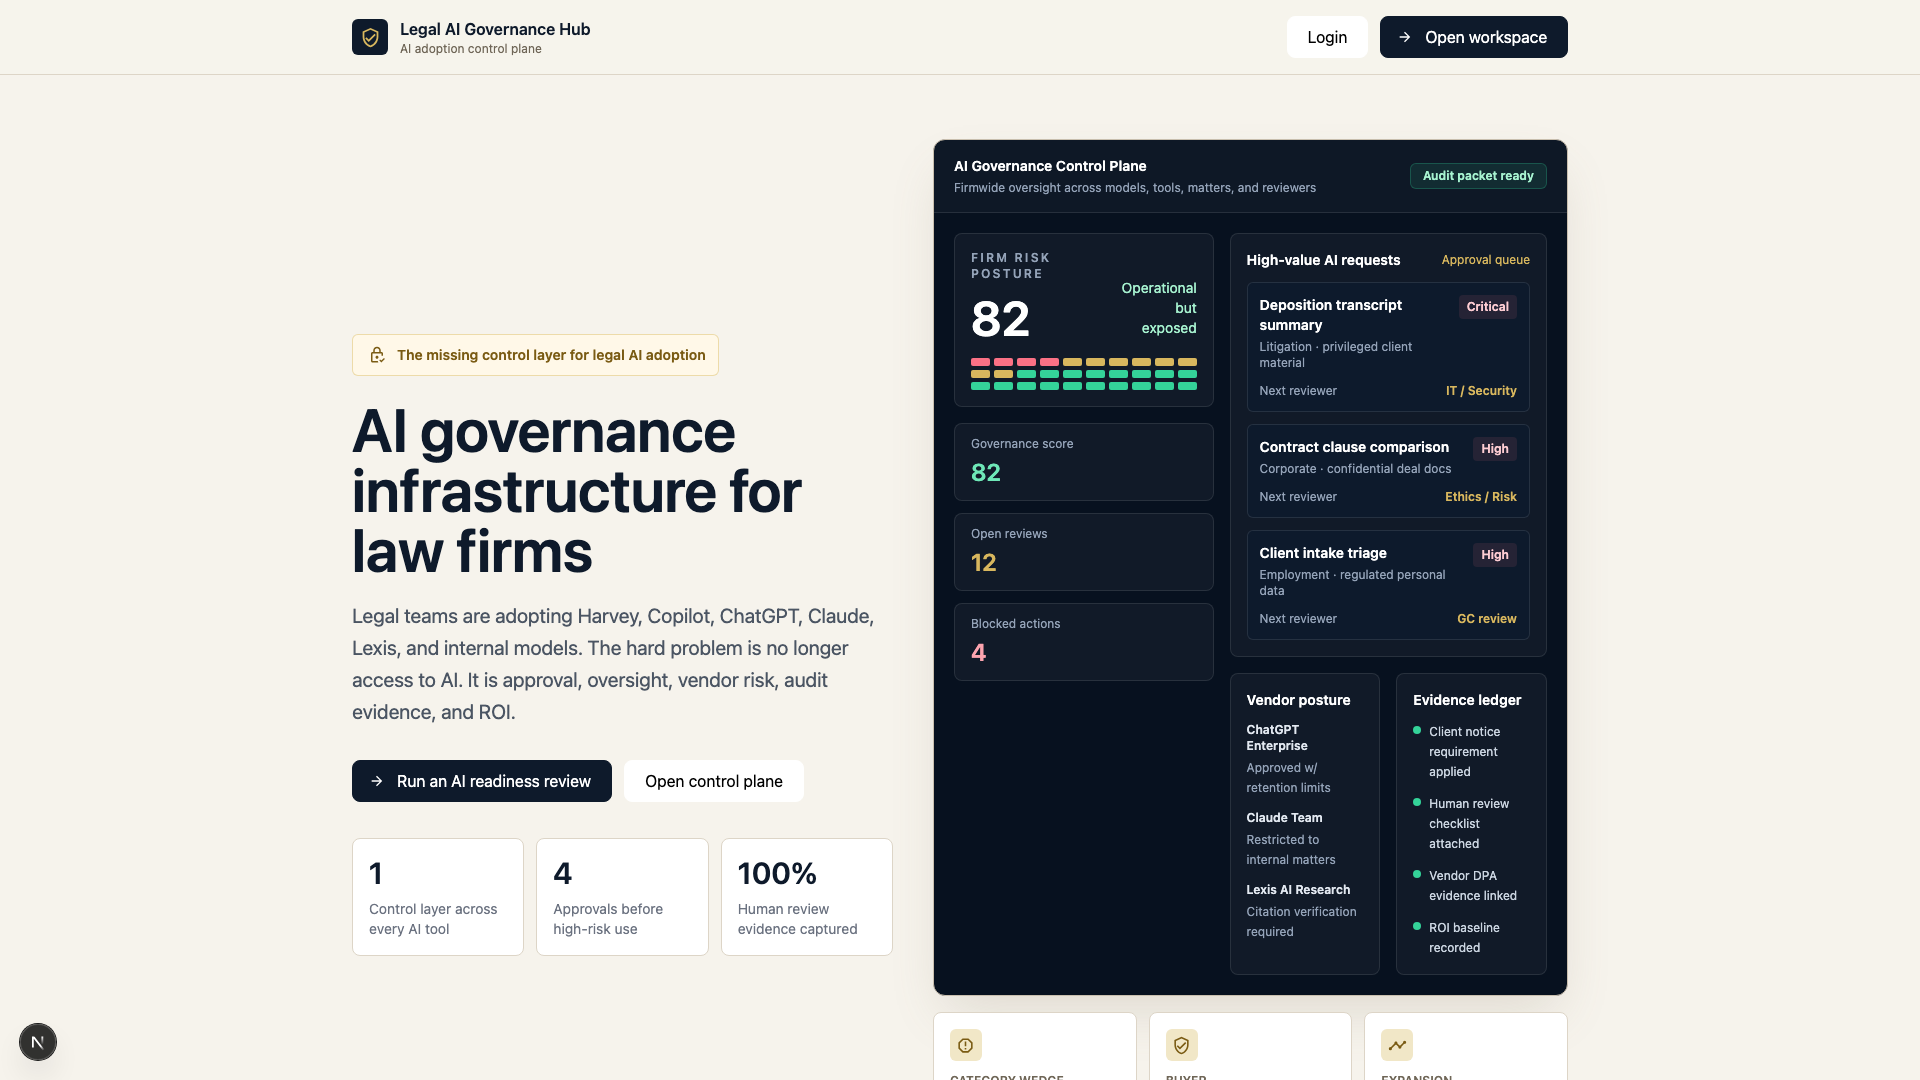Click arrow icon in Open workspace button
The width and height of the screenshot is (1920, 1080).
[x=1405, y=37]
